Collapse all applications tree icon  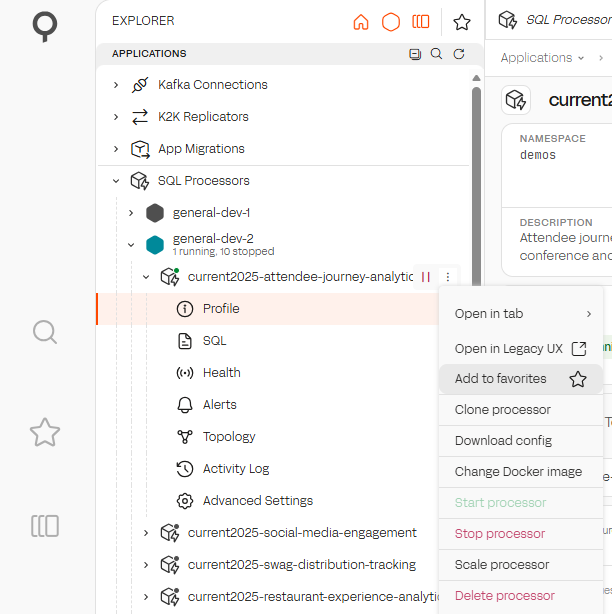[x=415, y=54]
